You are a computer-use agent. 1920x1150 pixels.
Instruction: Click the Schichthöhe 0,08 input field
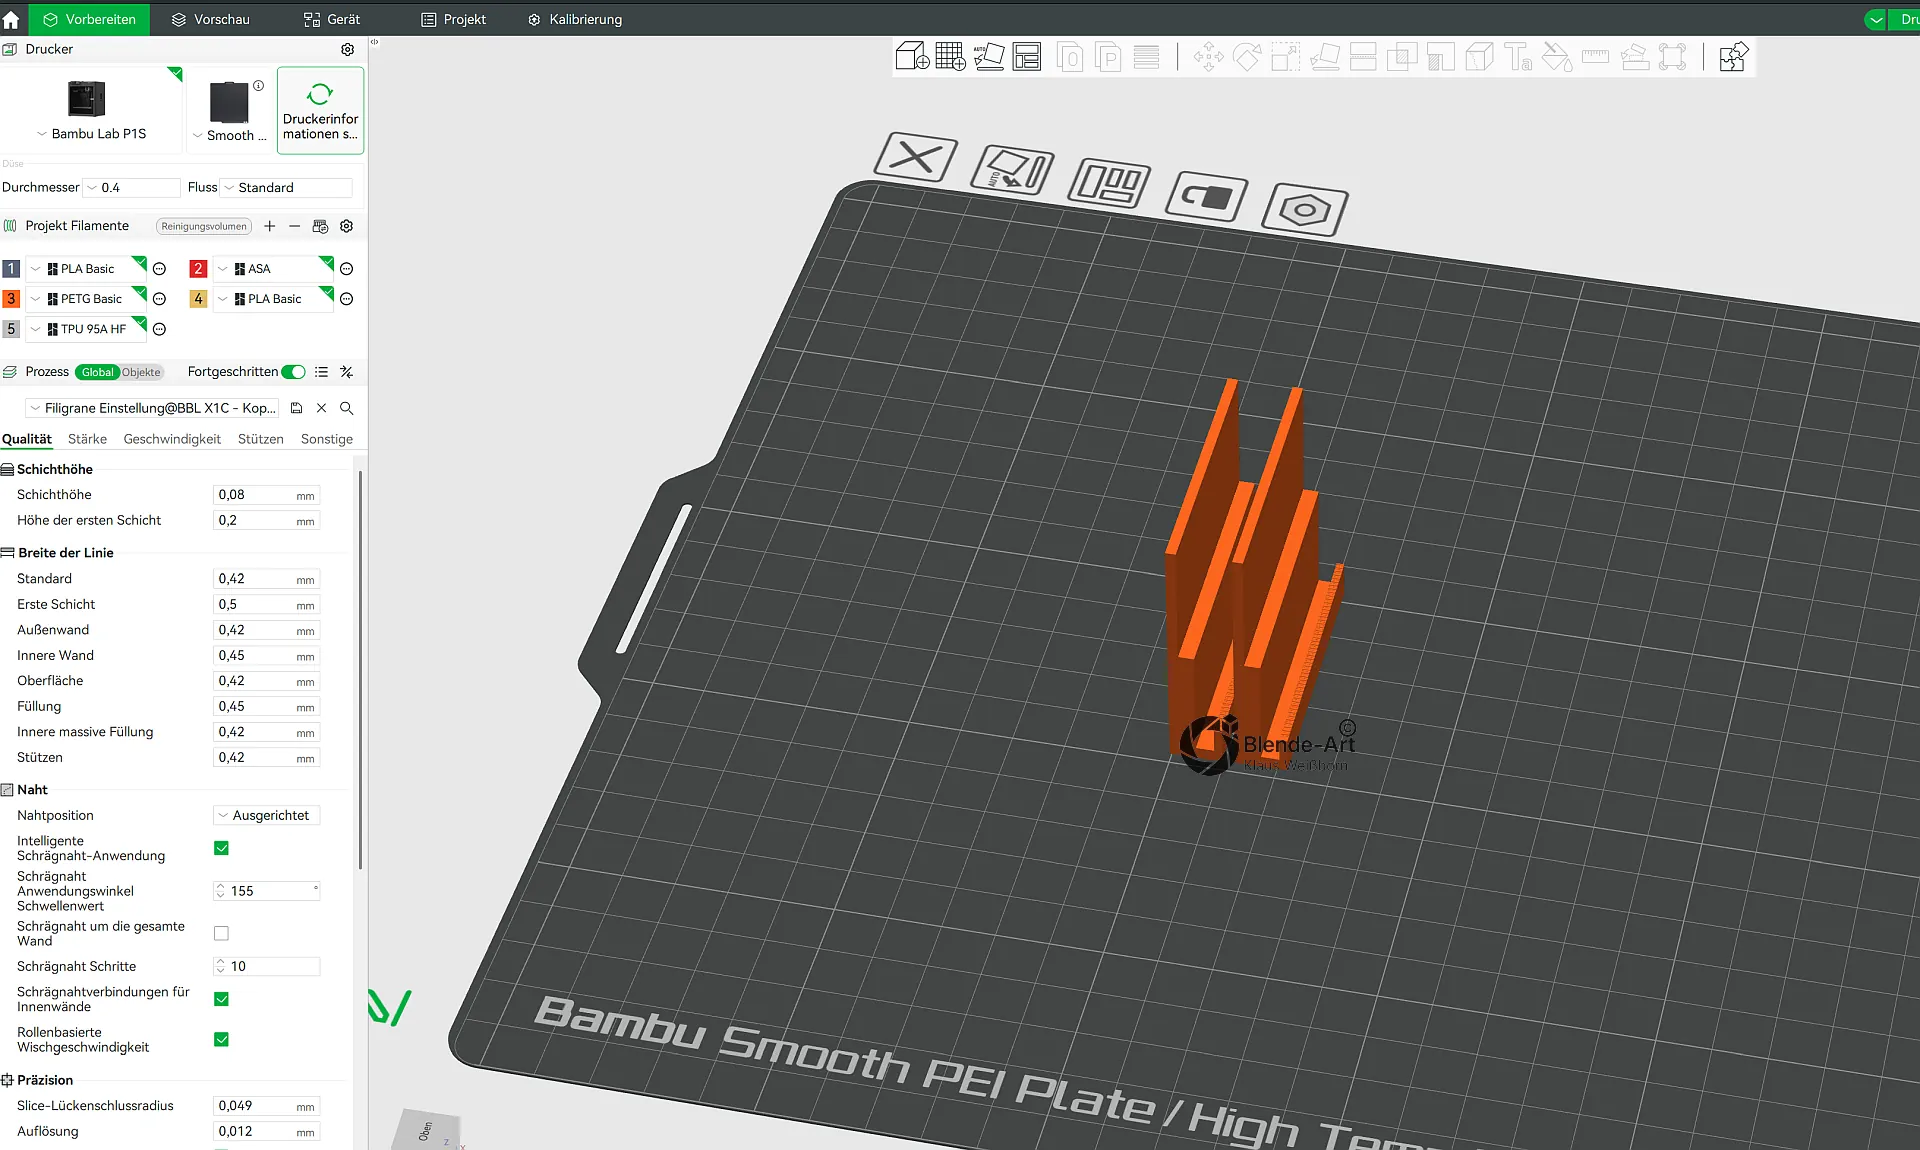[x=266, y=495]
